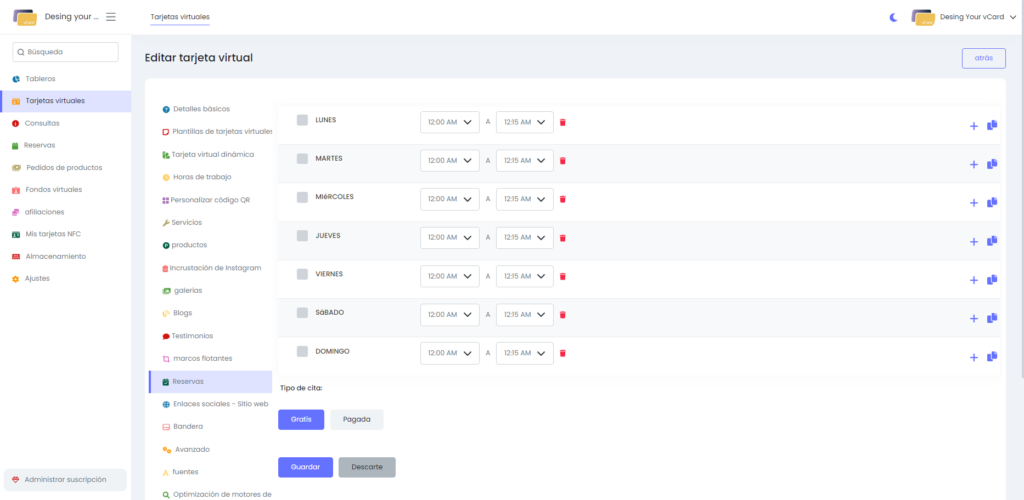1024x500 pixels.
Task: Delete the LUNES time slot with trash icon
Action: point(562,122)
